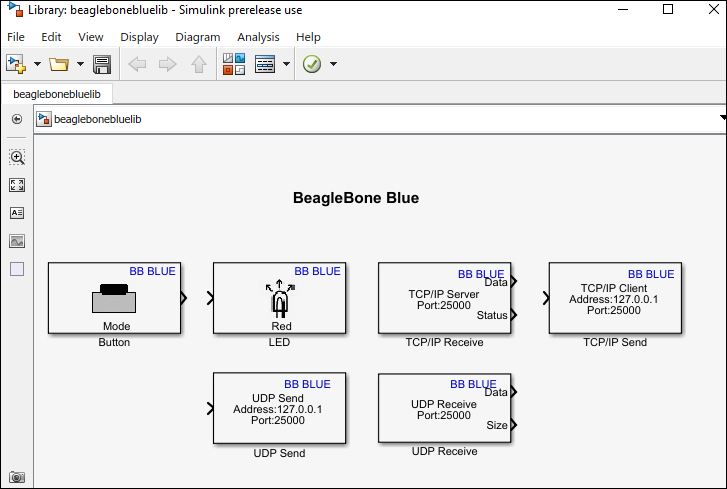Click the Area box palette icon

coord(17,269)
